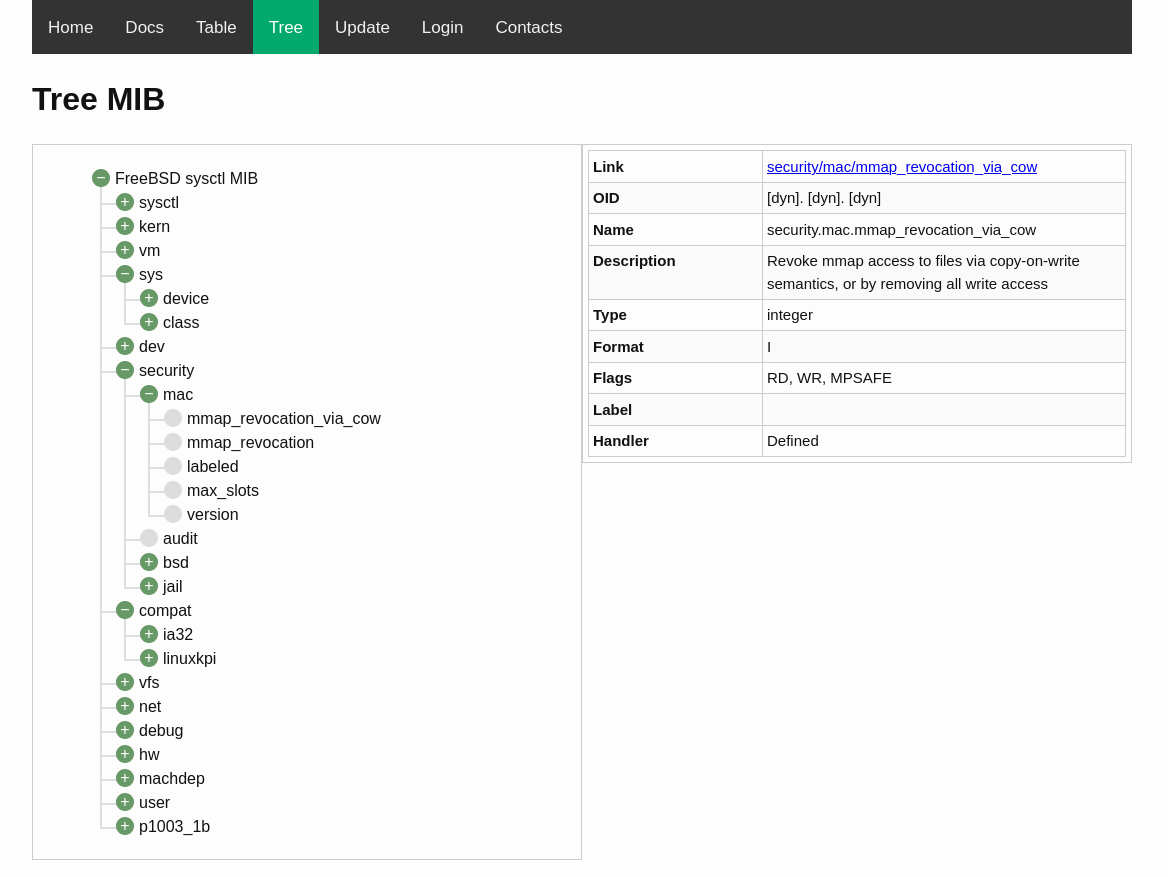Viewport: 1168px width, 877px height.
Task: Open the Table page in navigation
Action: [x=216, y=27]
